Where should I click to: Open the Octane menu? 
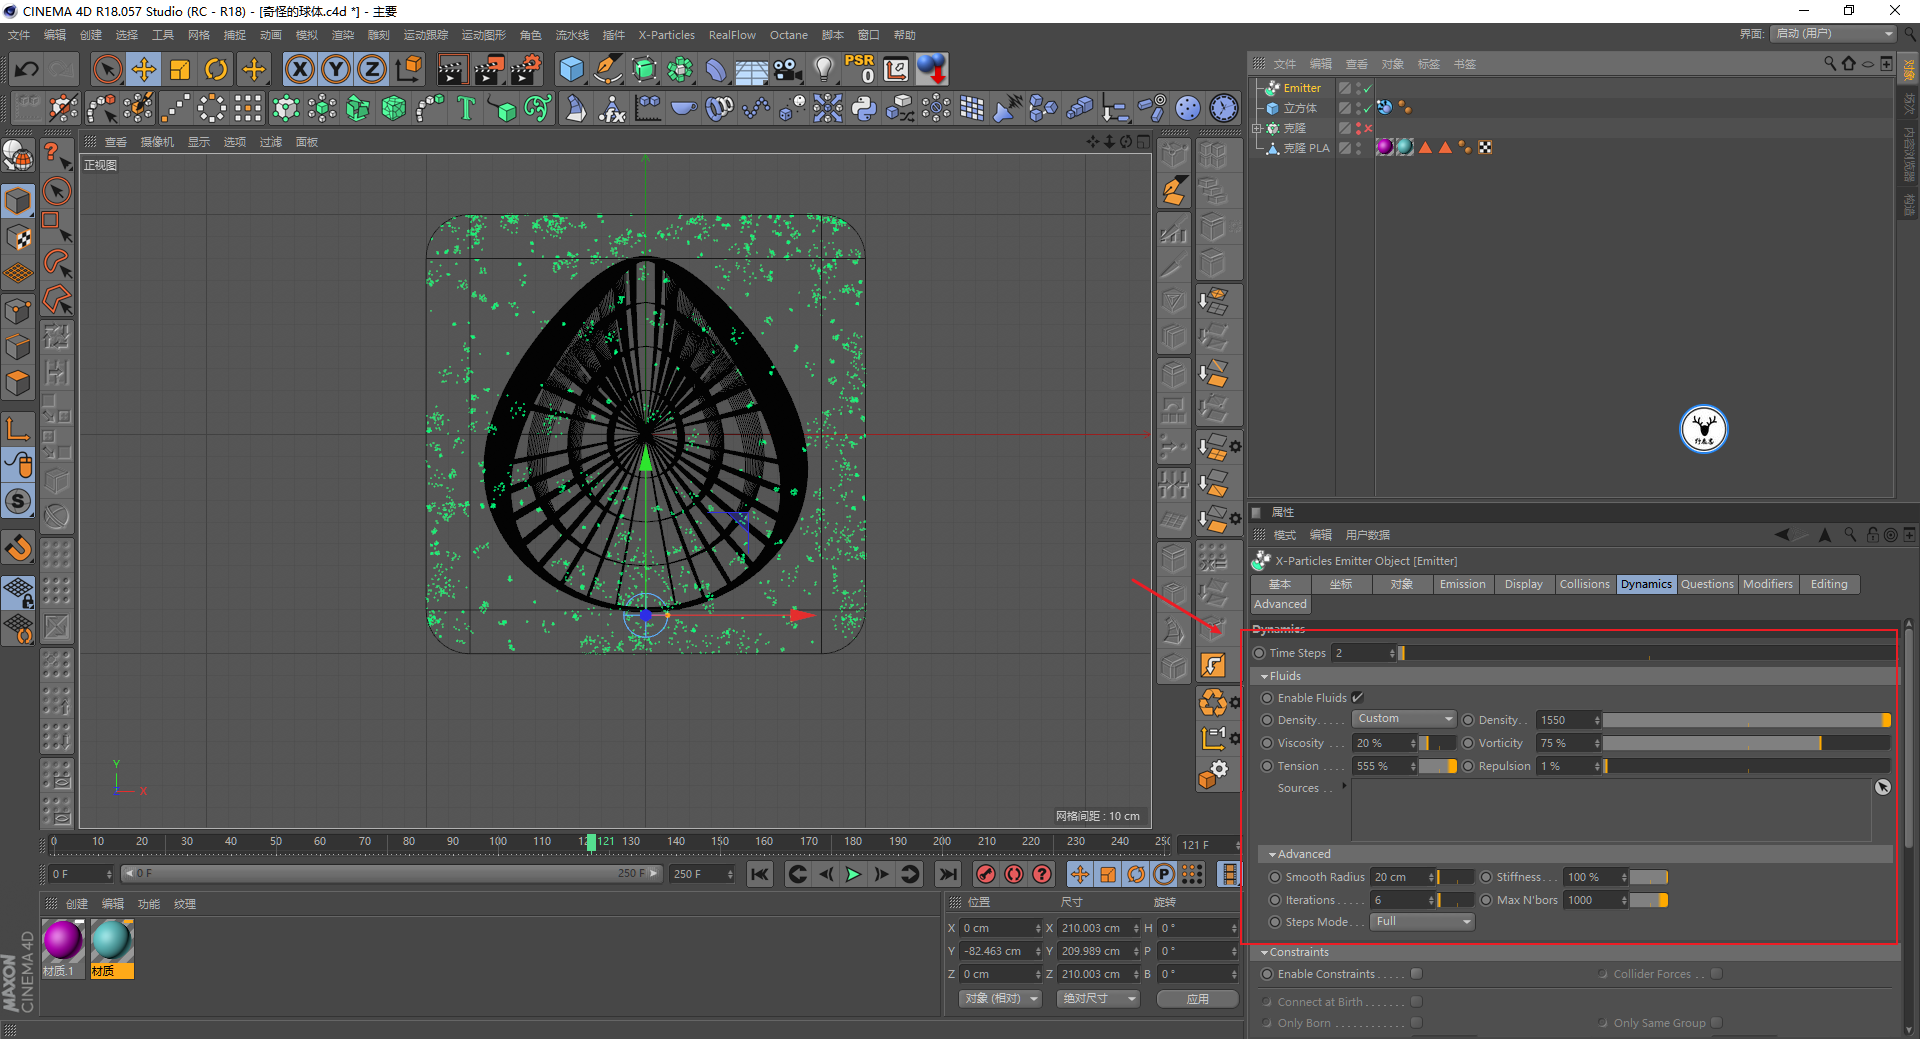[x=788, y=35]
